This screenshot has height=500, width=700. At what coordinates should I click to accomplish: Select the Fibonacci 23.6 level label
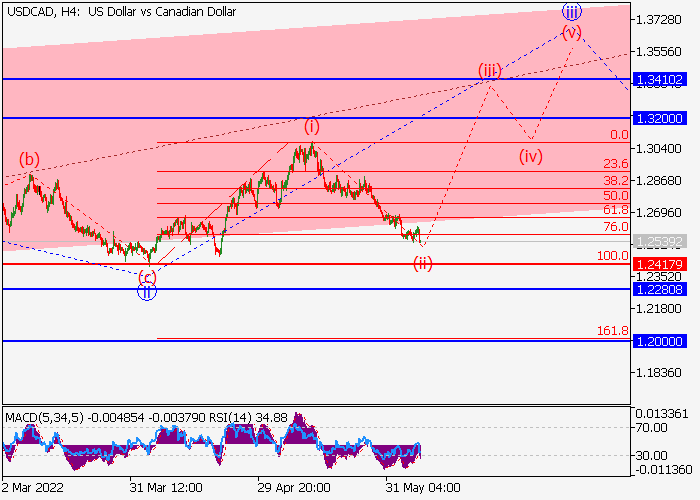pyautogui.click(x=616, y=164)
